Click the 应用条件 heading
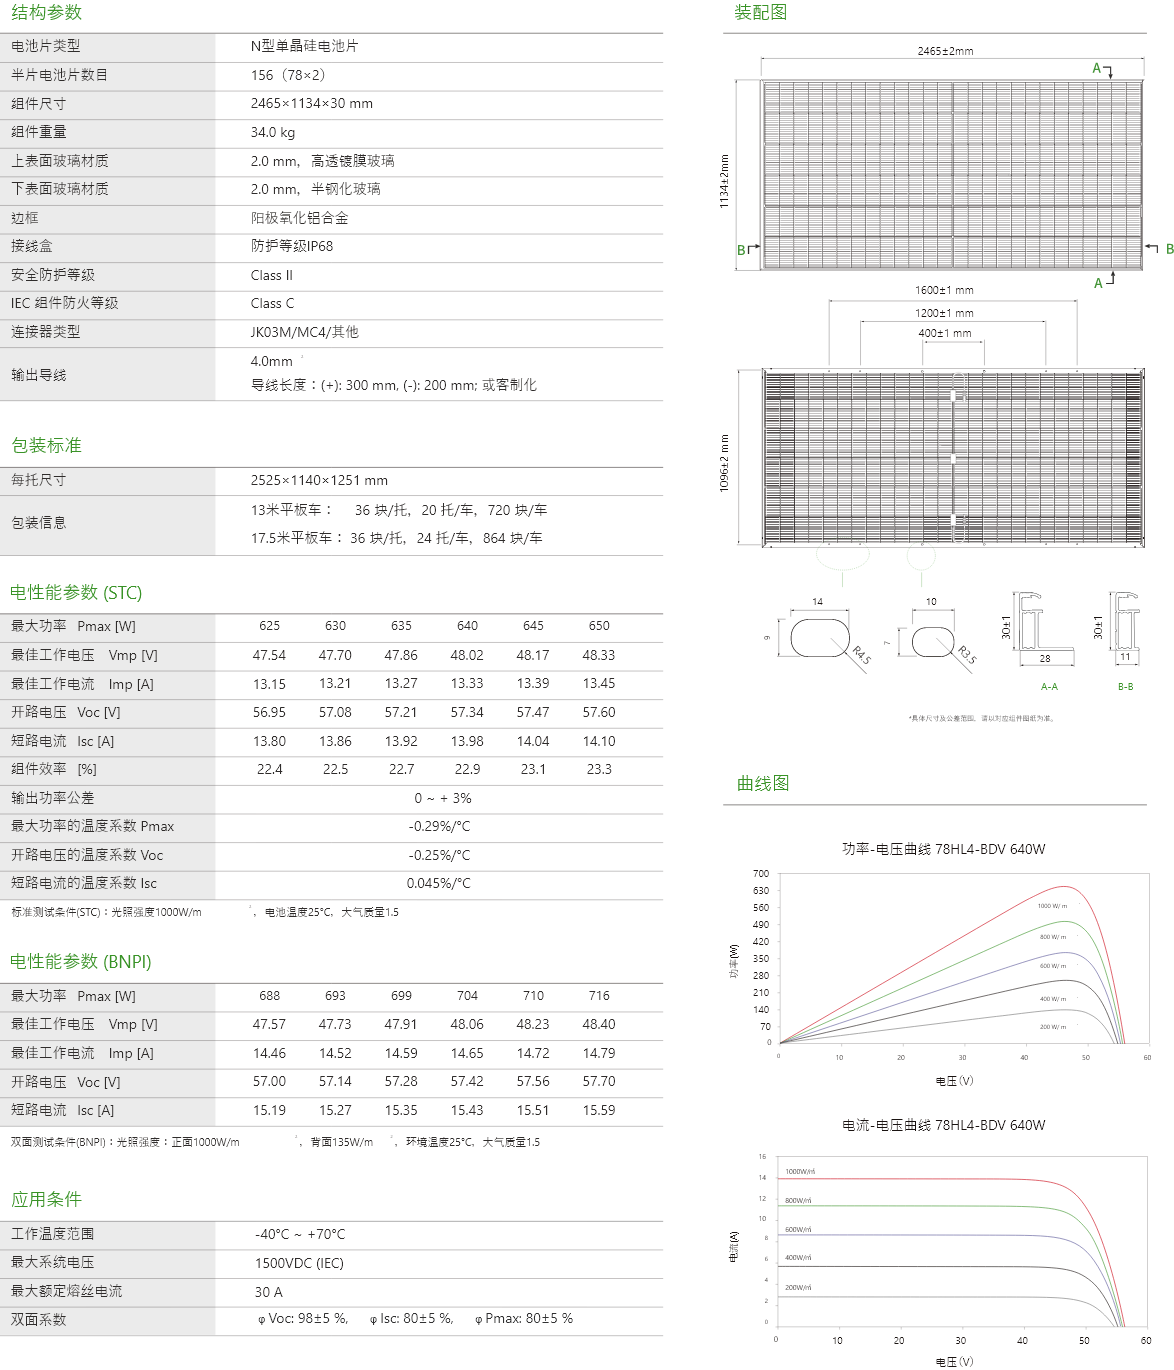This screenshot has height=1370, width=1174. click(x=47, y=1199)
